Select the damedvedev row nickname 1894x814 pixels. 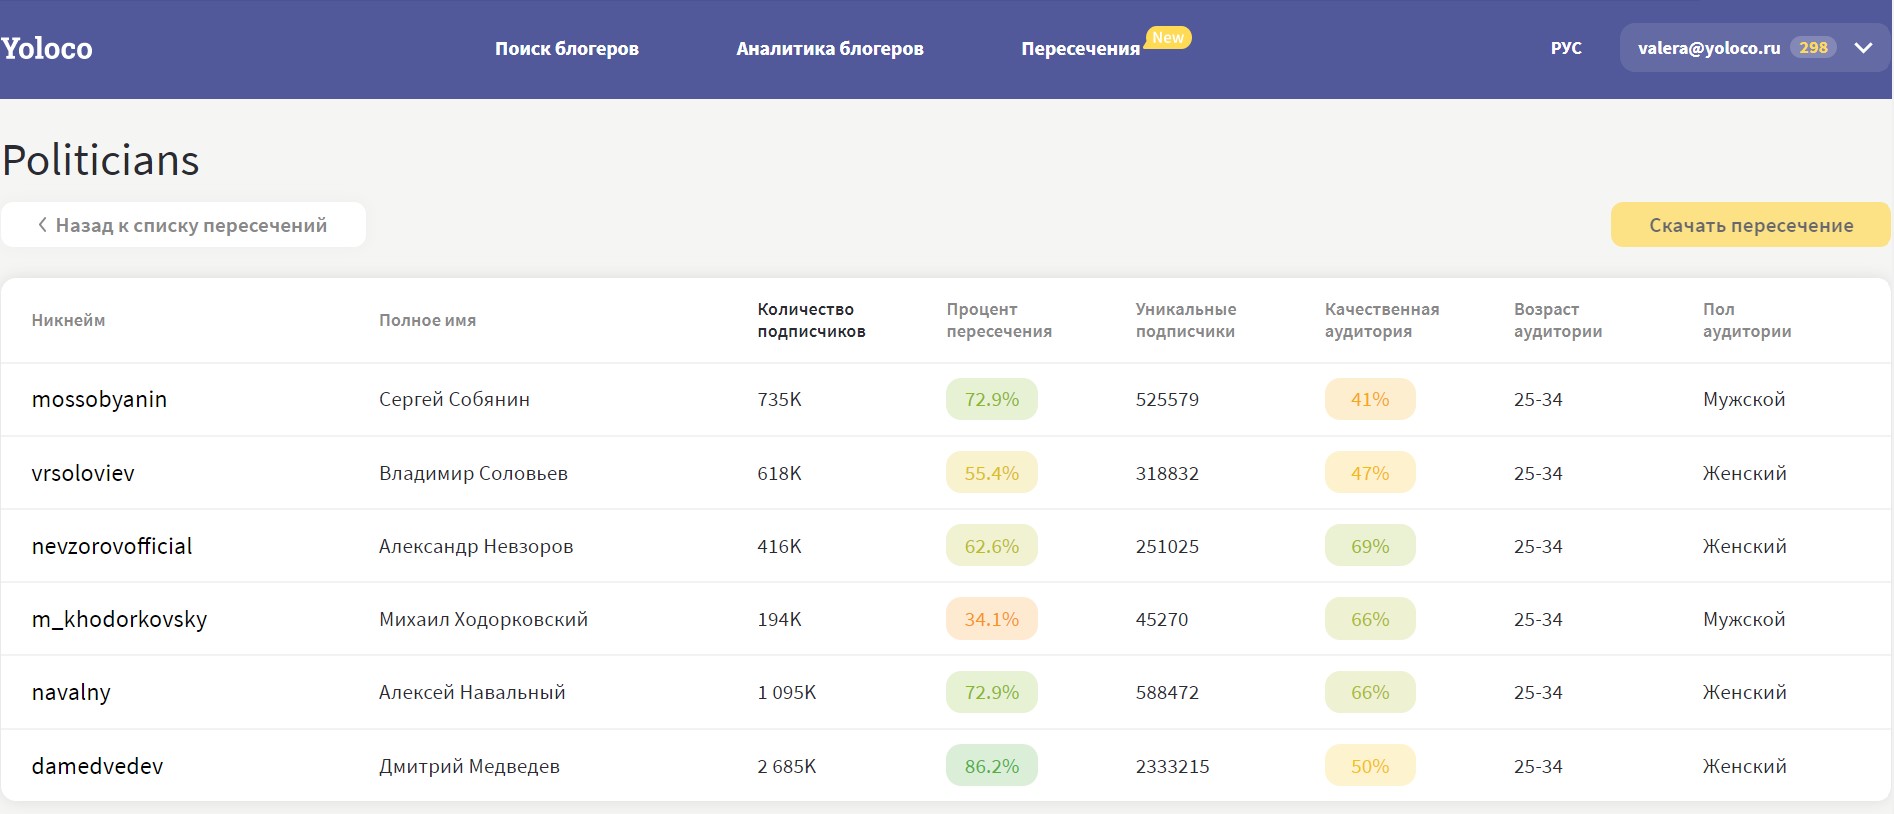(x=97, y=766)
